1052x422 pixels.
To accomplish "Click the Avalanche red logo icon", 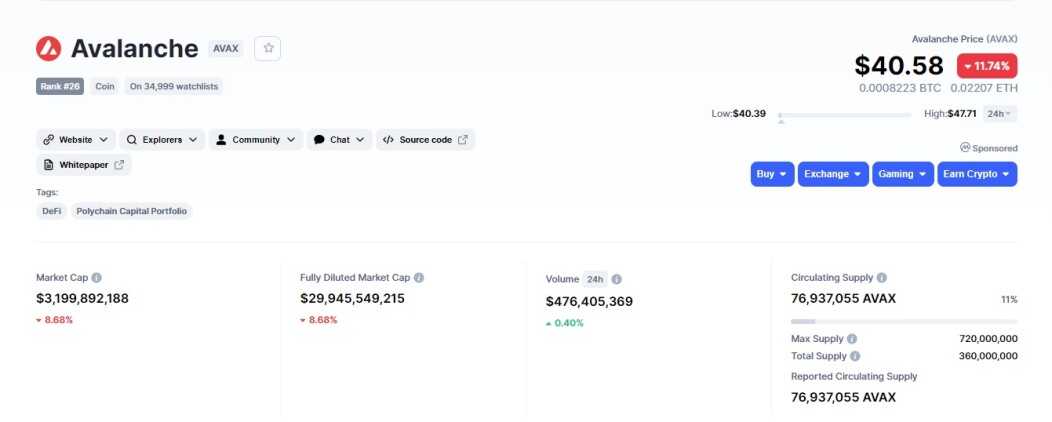I will point(48,48).
